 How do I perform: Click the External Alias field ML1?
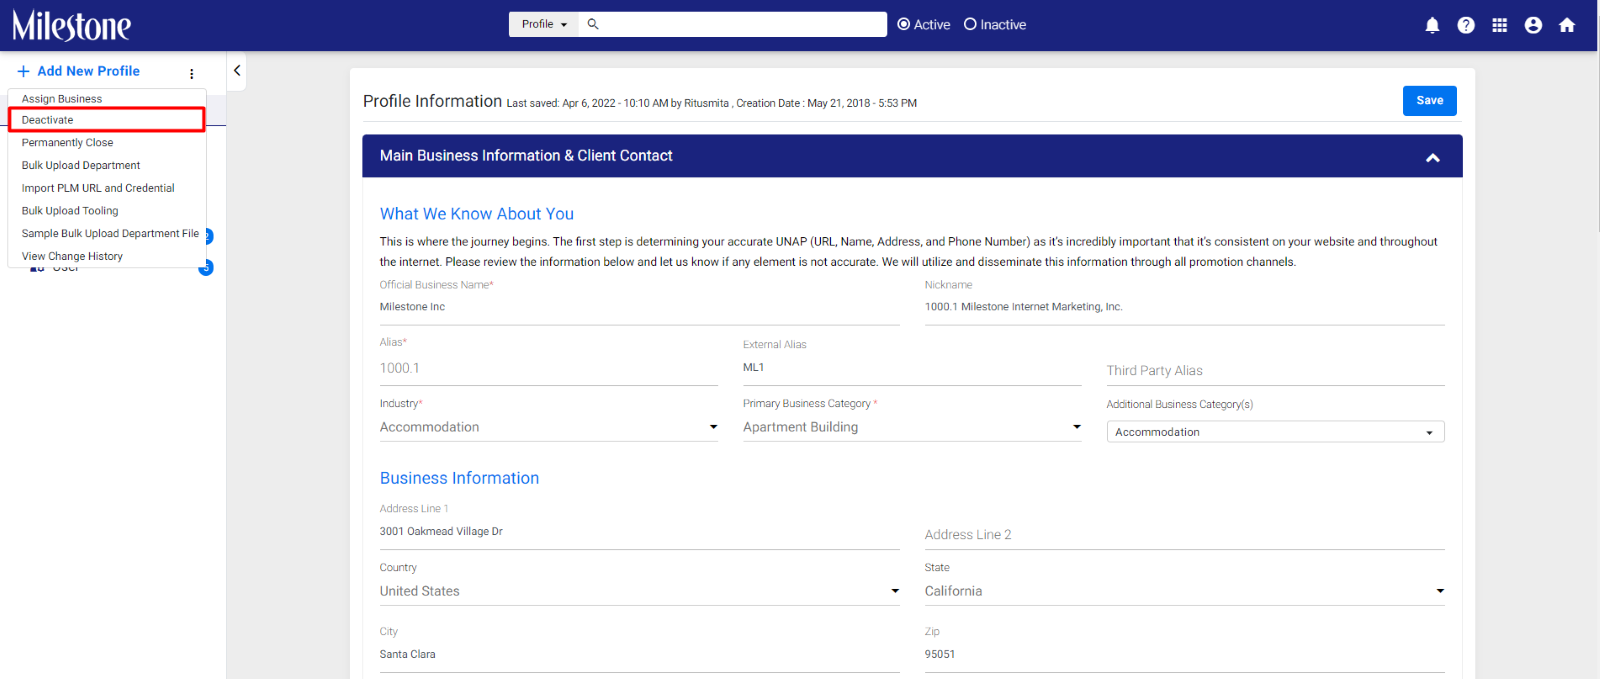coord(912,368)
